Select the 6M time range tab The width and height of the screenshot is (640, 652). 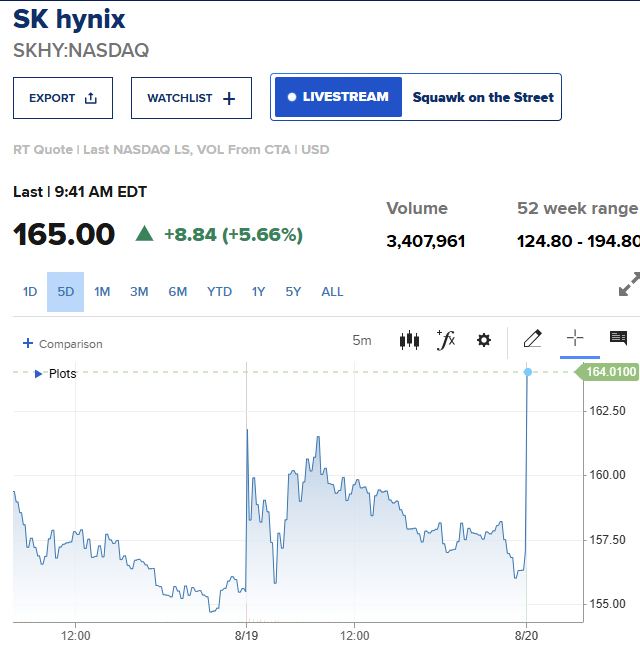click(x=178, y=292)
